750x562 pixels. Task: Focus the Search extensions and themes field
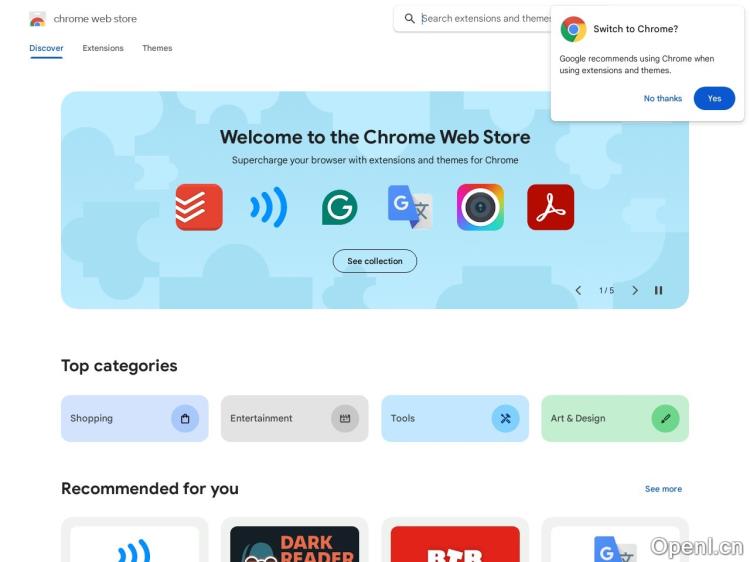coord(486,19)
